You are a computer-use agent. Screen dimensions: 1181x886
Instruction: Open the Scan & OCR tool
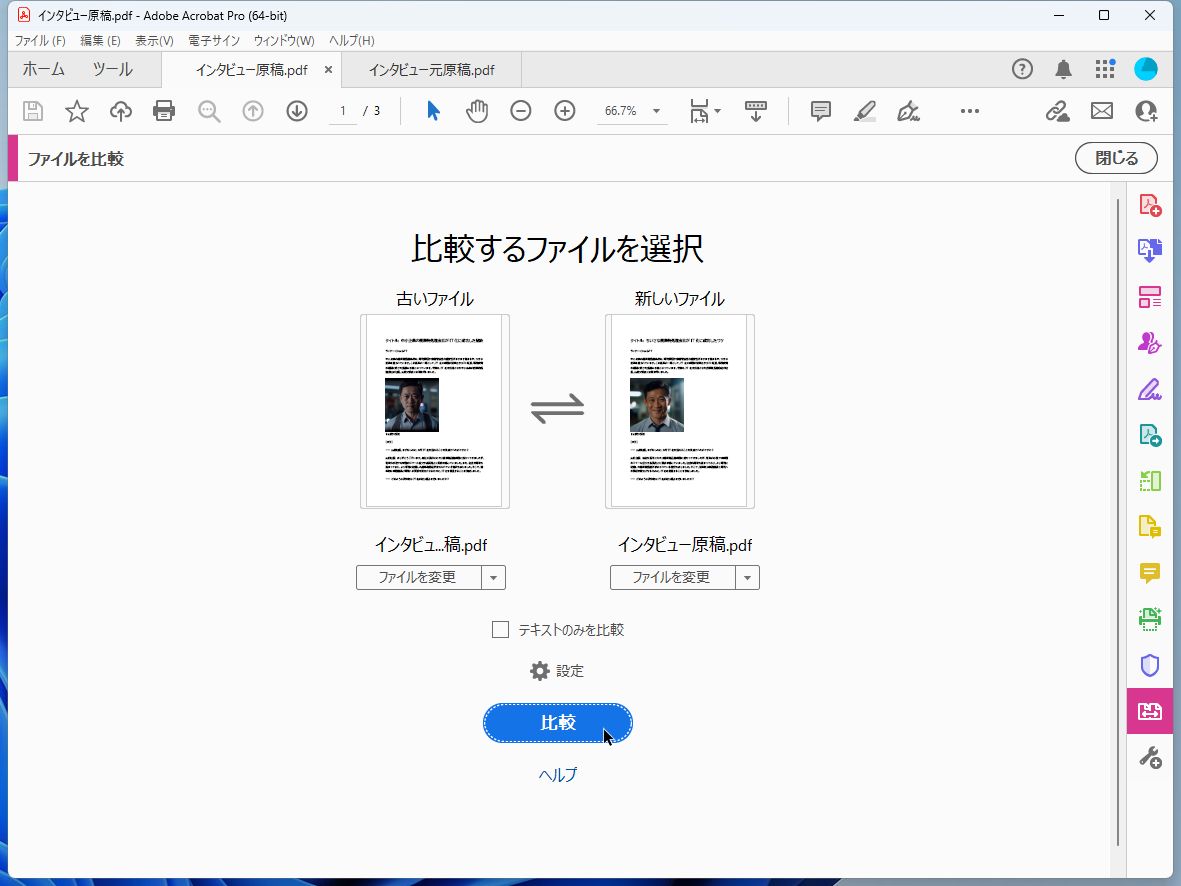[1149, 618]
